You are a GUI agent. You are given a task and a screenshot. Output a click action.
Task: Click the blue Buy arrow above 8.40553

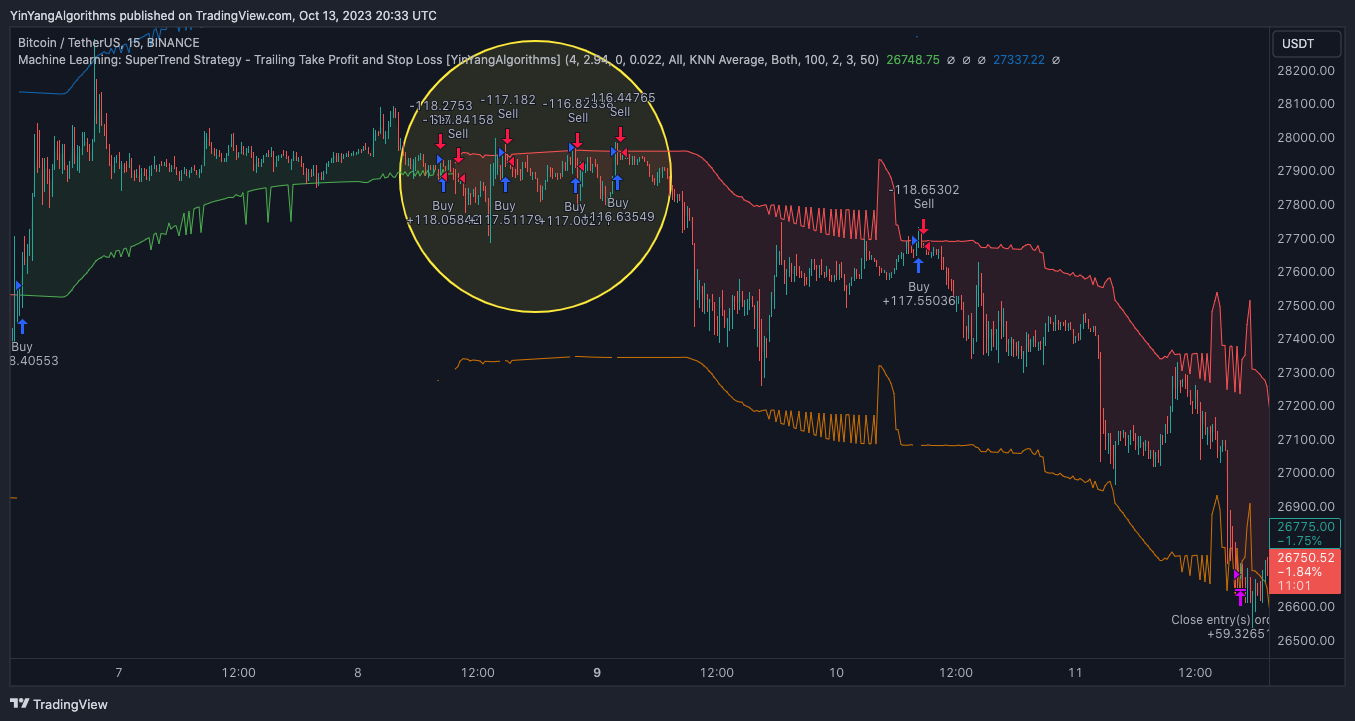click(x=22, y=326)
